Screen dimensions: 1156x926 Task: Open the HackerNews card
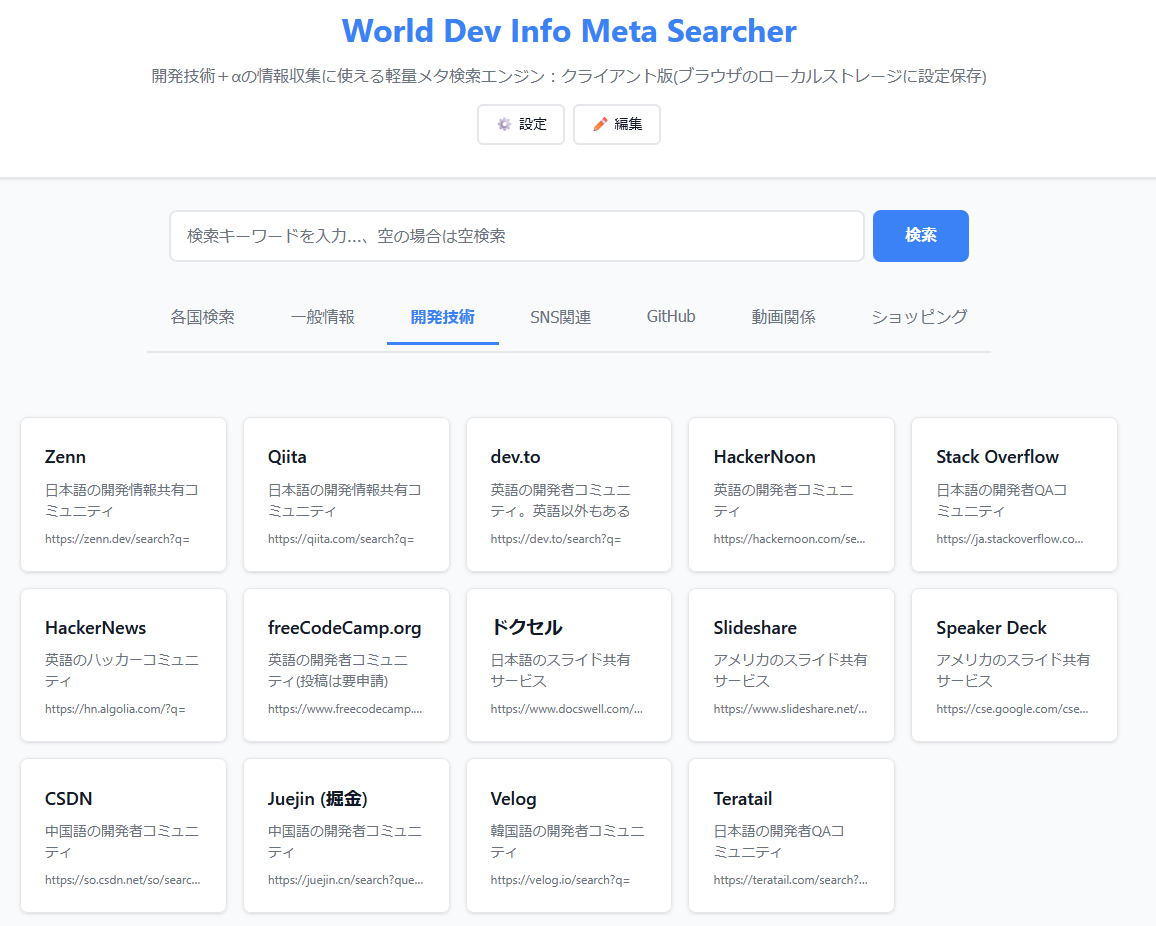[x=123, y=664]
